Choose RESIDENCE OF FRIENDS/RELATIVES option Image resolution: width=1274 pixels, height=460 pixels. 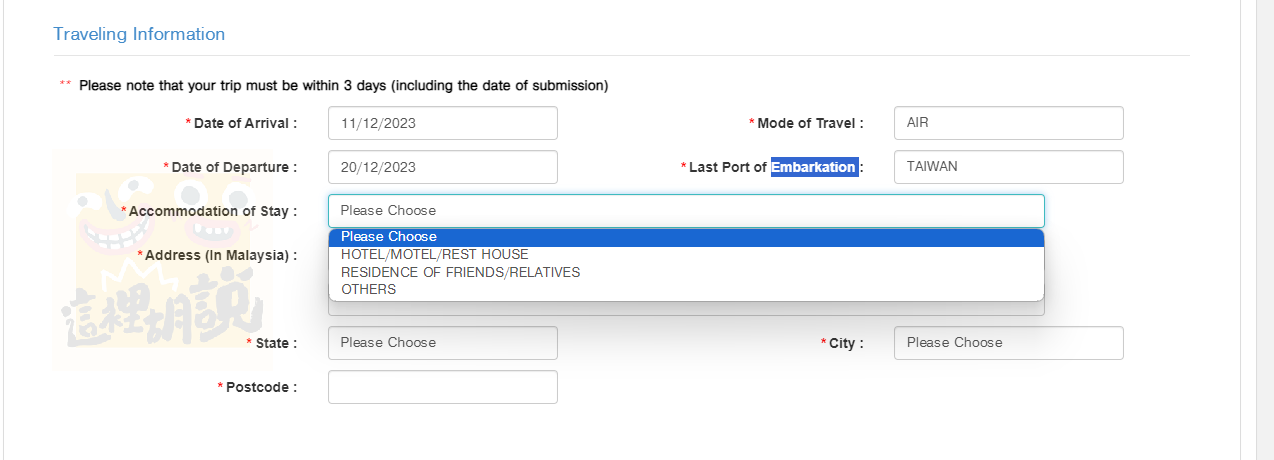(686, 272)
